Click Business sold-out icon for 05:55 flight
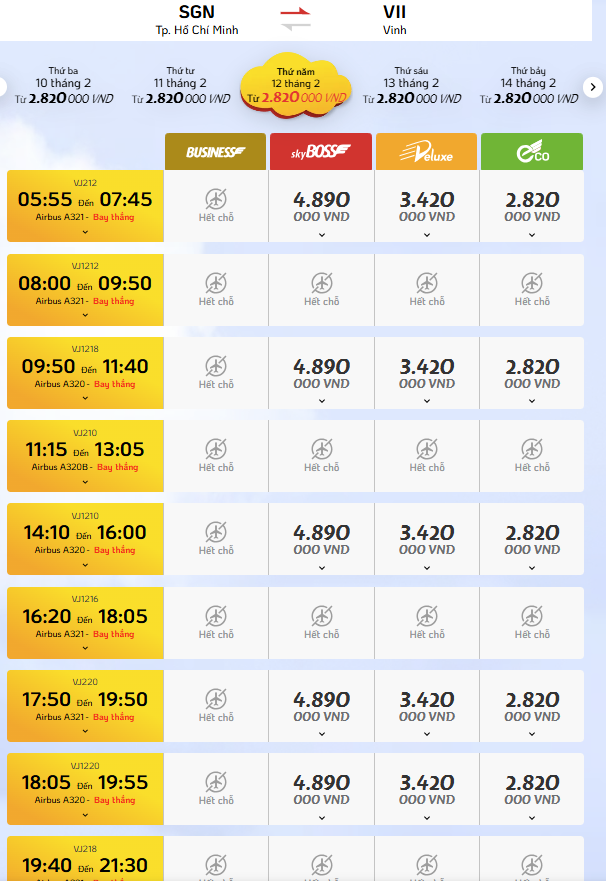The width and height of the screenshot is (606, 881). pos(216,198)
